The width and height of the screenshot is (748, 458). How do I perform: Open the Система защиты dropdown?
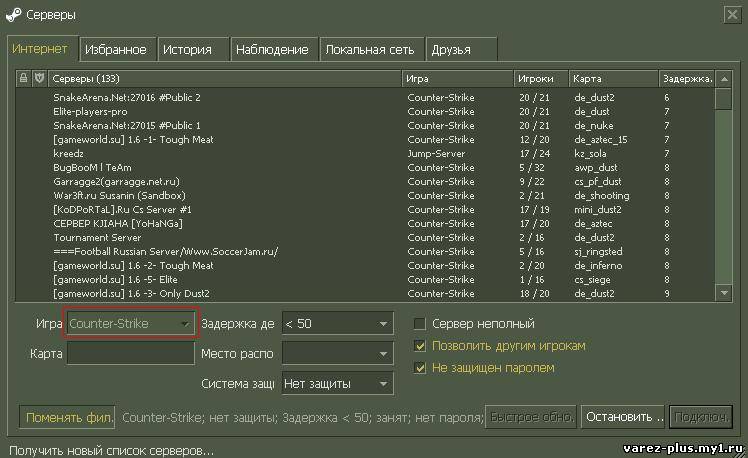(337, 383)
